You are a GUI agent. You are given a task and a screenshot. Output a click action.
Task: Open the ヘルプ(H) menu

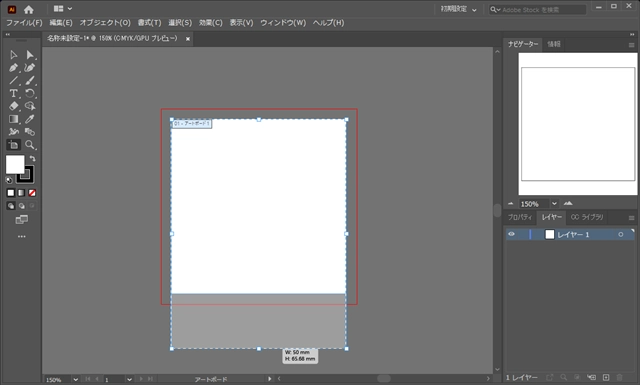coord(328,23)
